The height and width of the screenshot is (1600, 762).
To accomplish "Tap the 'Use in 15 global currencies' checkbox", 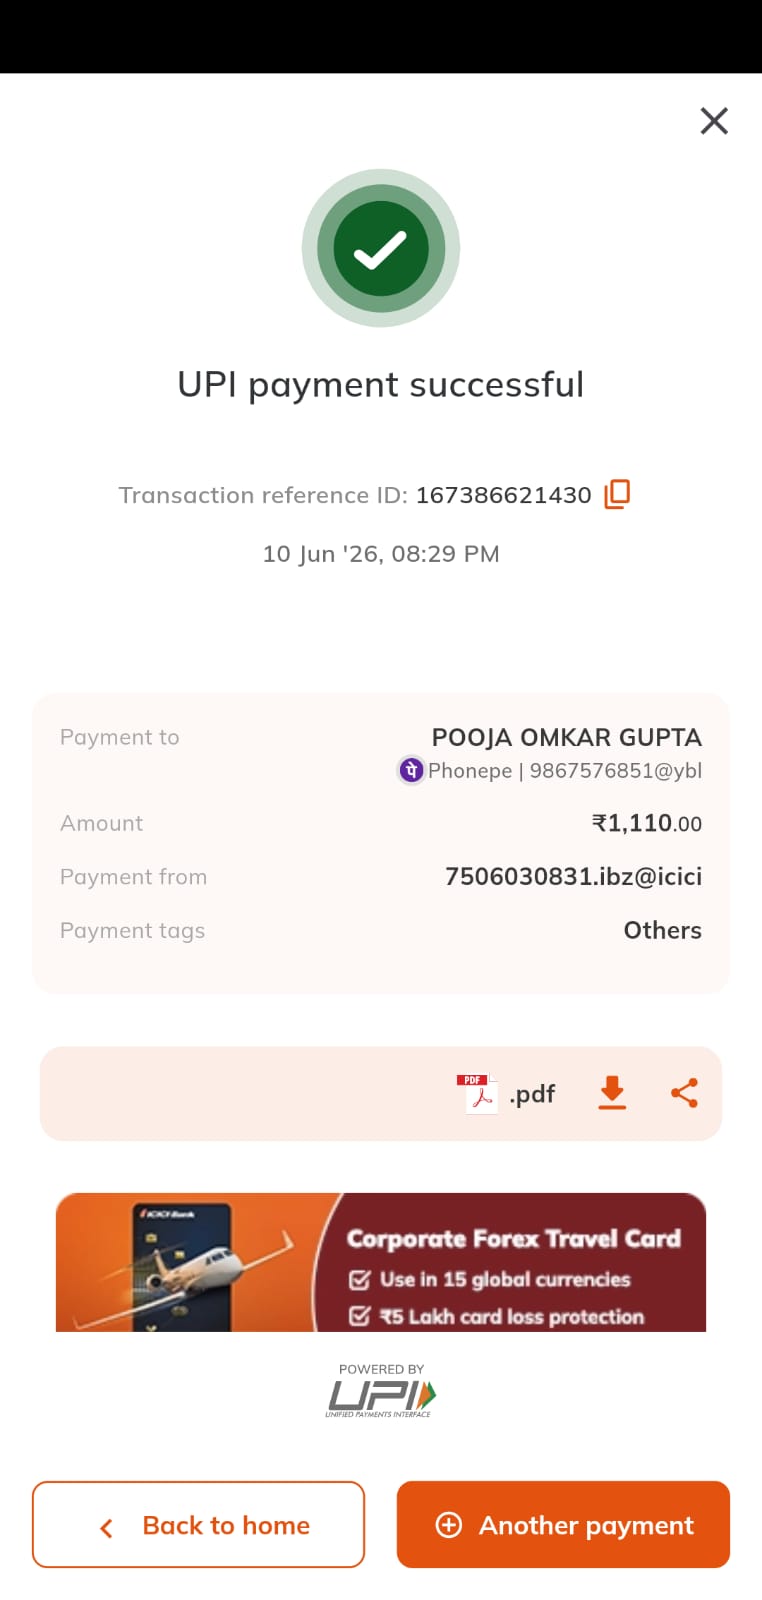I will pyautogui.click(x=360, y=1279).
